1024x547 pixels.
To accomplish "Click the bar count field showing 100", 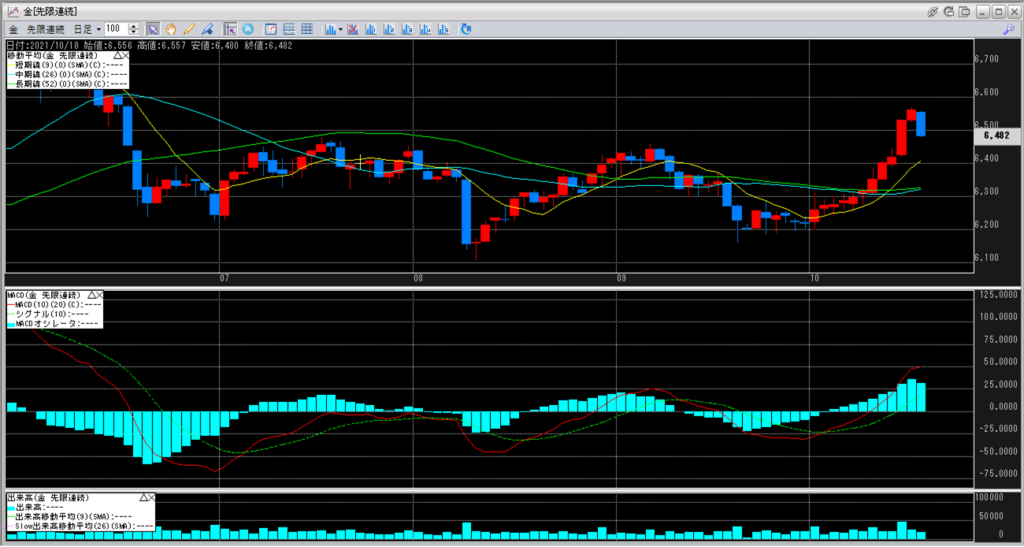I will [x=116, y=29].
